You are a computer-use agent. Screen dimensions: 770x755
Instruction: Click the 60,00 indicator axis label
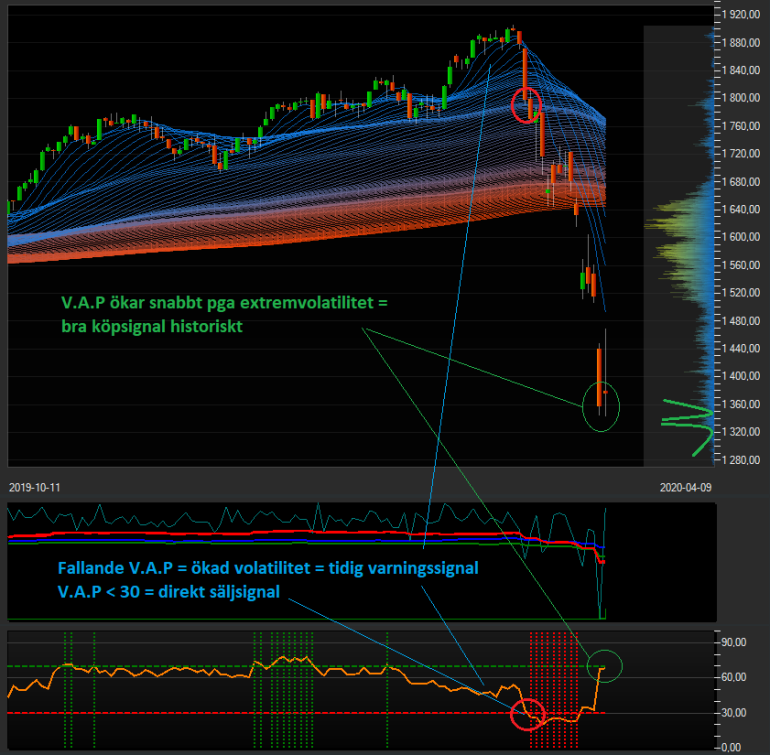(734, 677)
